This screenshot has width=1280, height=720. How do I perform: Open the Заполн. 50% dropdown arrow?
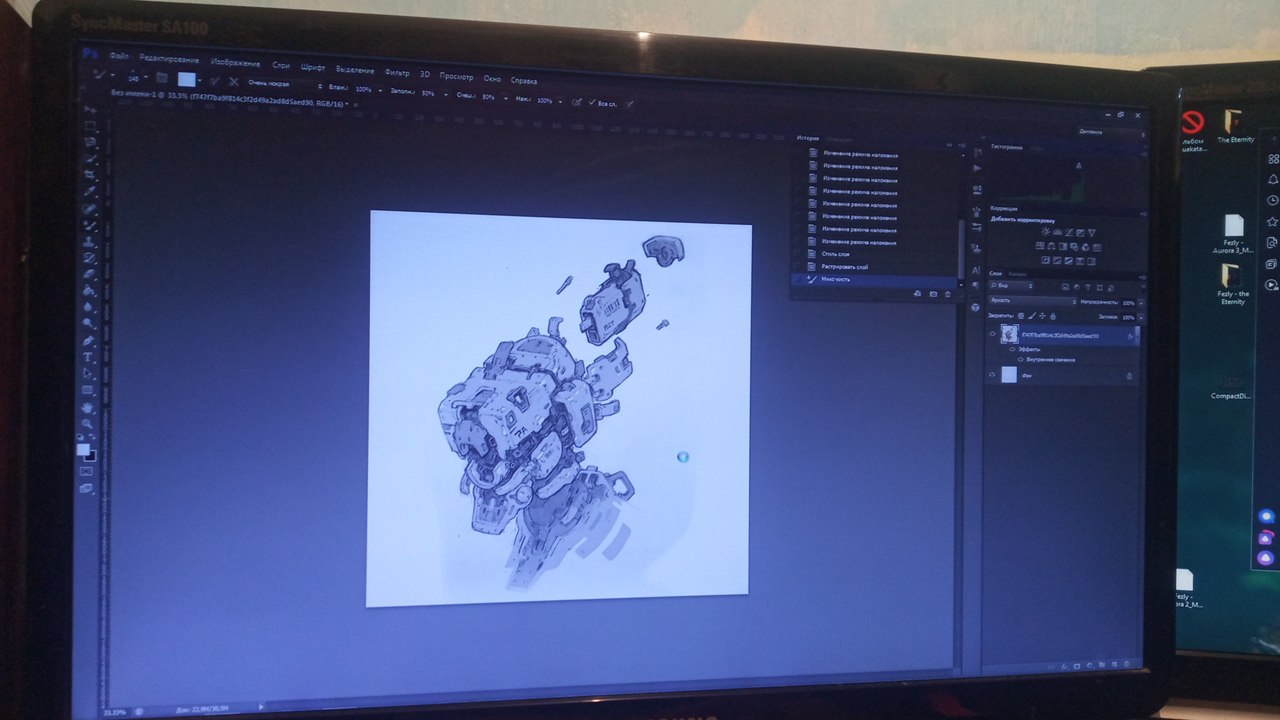point(445,94)
